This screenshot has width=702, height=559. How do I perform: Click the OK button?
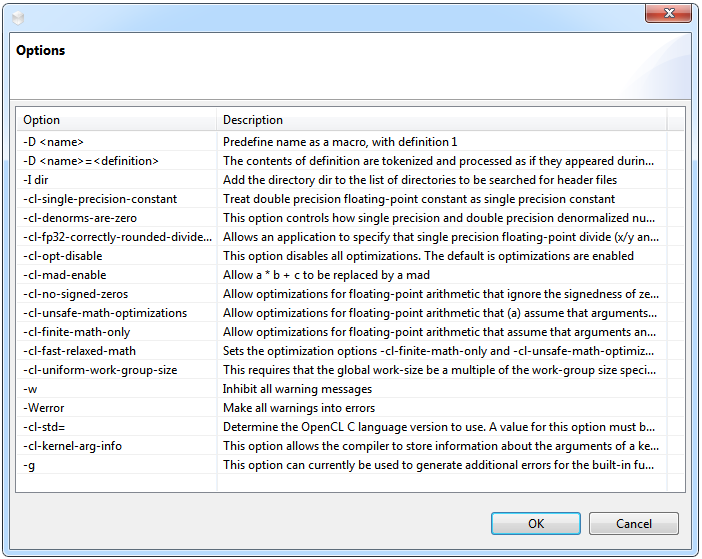(x=535, y=523)
